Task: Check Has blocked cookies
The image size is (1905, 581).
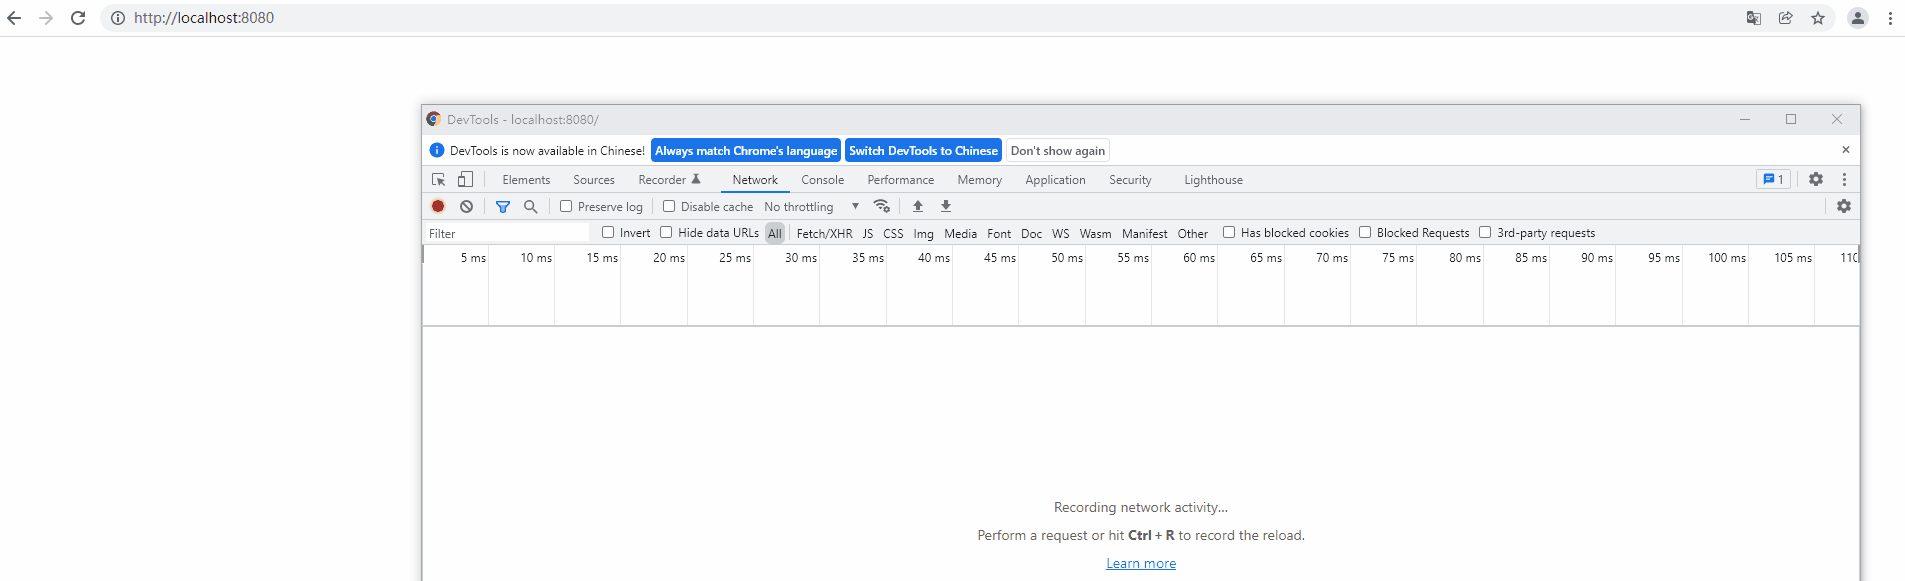Action: point(1229,232)
